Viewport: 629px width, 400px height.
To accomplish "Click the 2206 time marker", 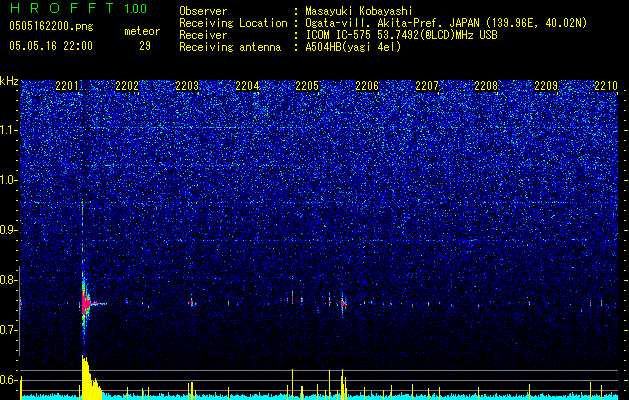I will click(x=367, y=85).
